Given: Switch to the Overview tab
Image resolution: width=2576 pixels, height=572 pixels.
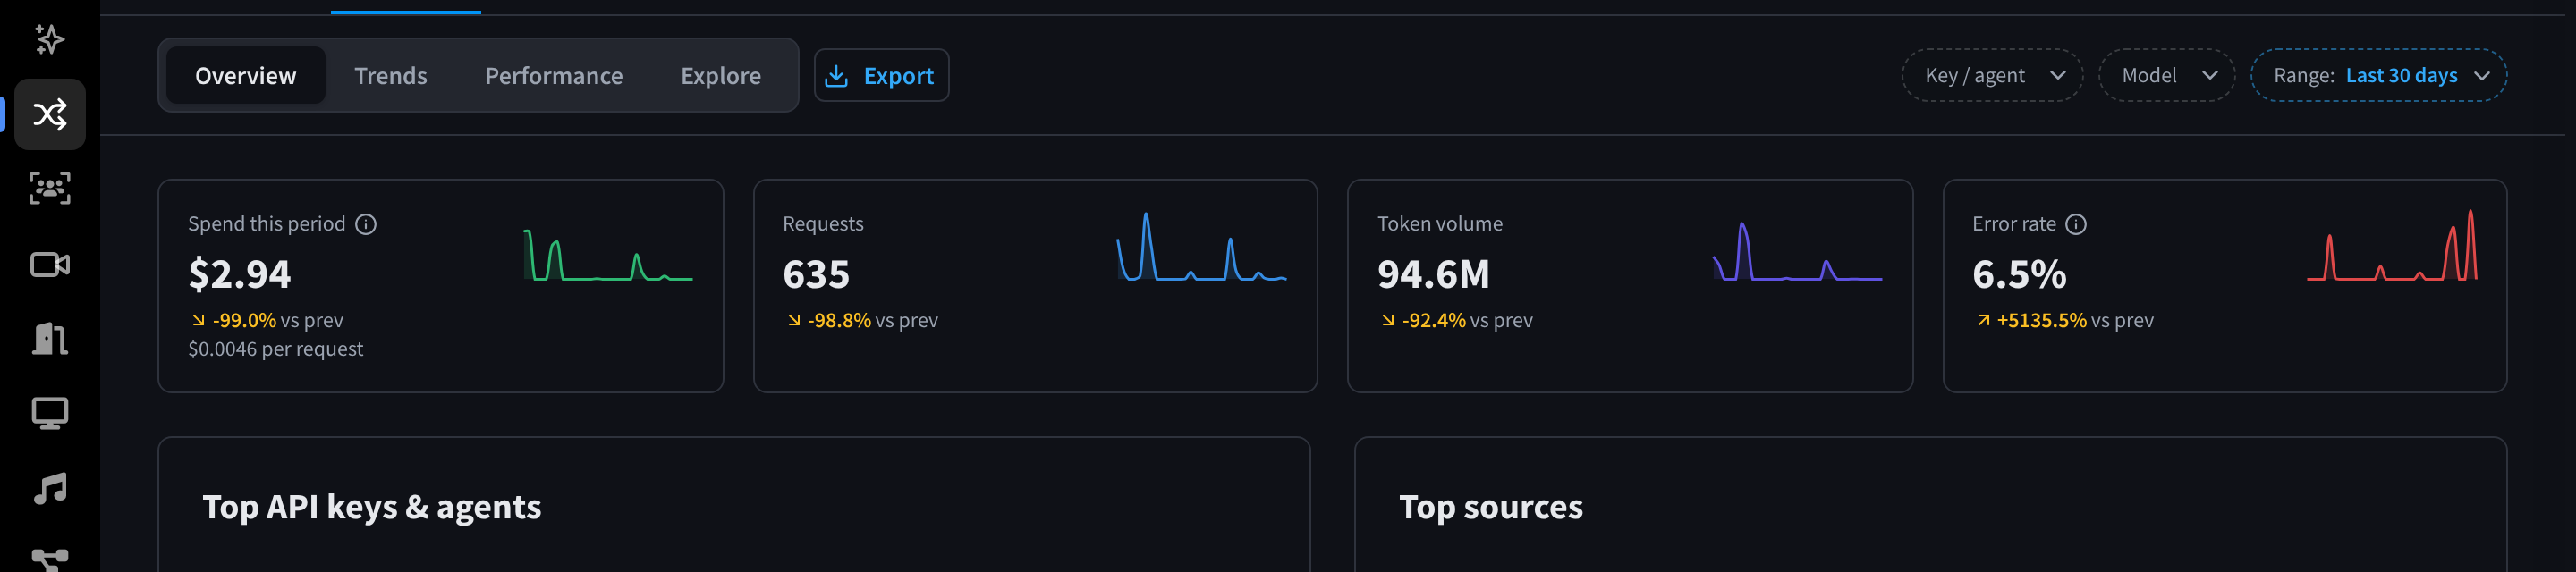Looking at the screenshot, I should (x=245, y=75).
